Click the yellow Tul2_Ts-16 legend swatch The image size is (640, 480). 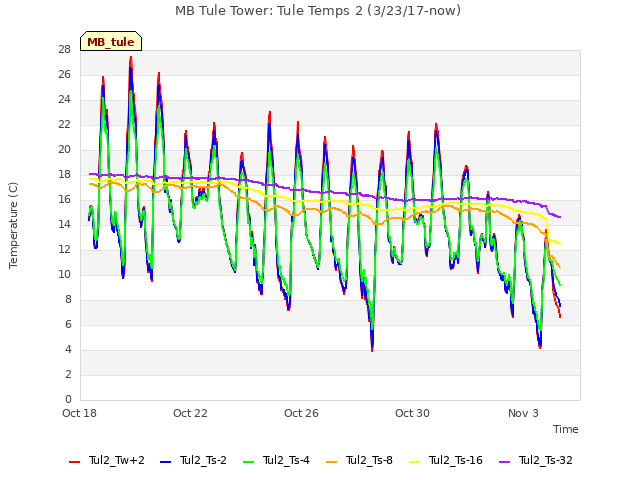(x=414, y=462)
